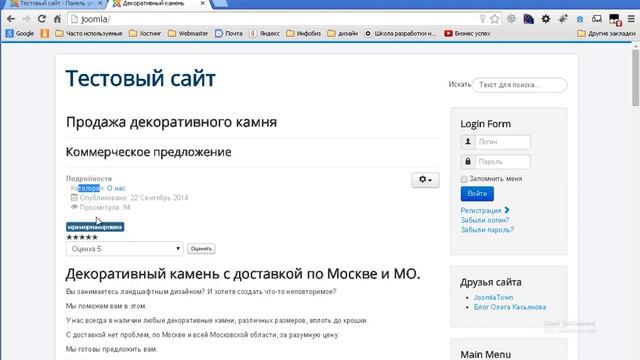The width and height of the screenshot is (640, 360).
Task: Open the 'Блог Олега Касьянова' link
Action: click(510, 307)
